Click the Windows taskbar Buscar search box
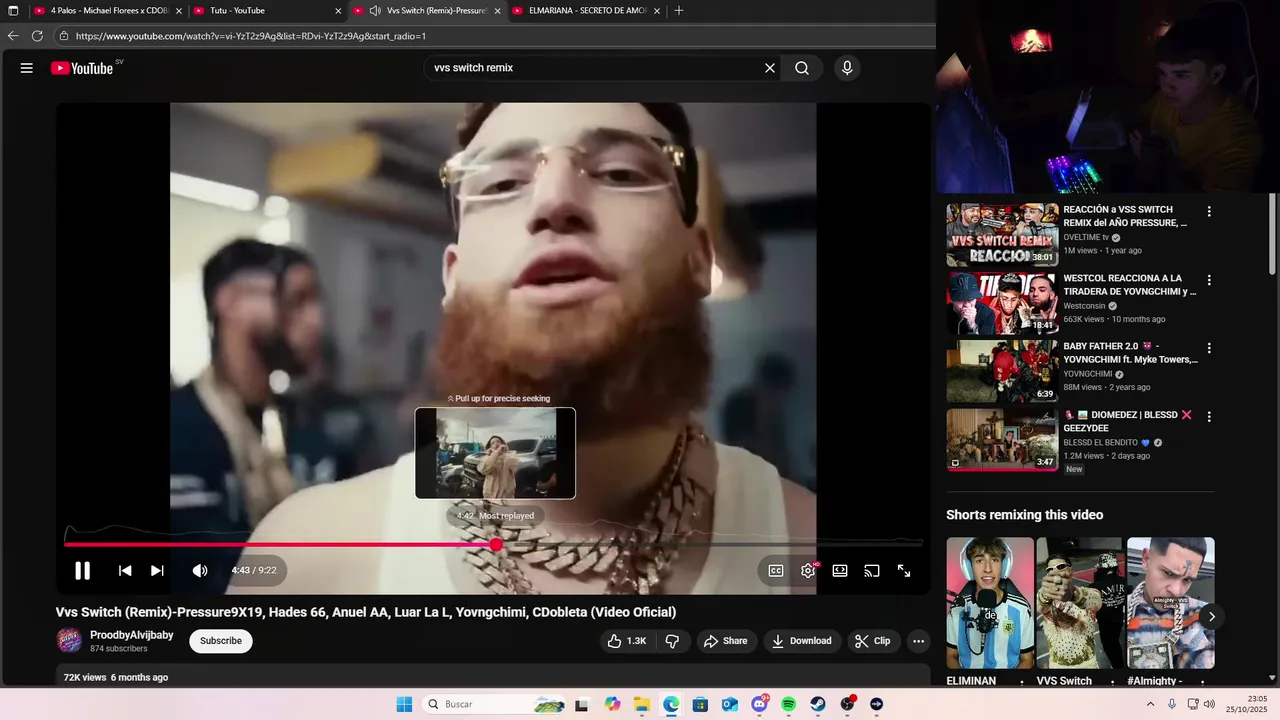 click(493, 704)
